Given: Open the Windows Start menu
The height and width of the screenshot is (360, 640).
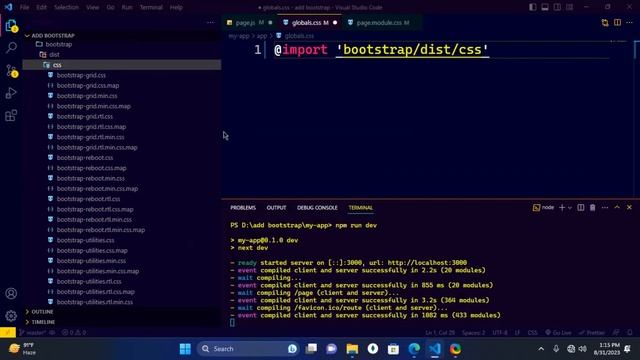Looking at the screenshot, I should (185, 349).
